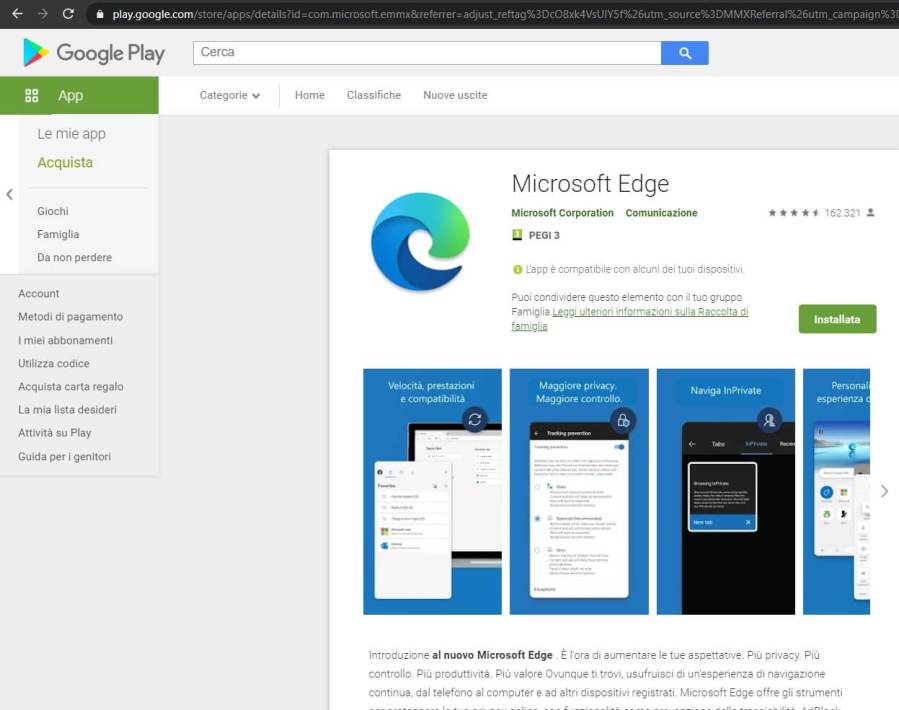899x710 pixels.
Task: Open Metodi di pagamento in sidebar
Action: click(x=70, y=317)
